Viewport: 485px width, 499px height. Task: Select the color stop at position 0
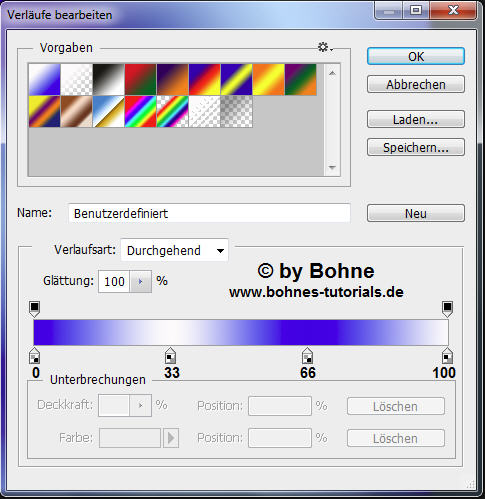click(x=34, y=356)
